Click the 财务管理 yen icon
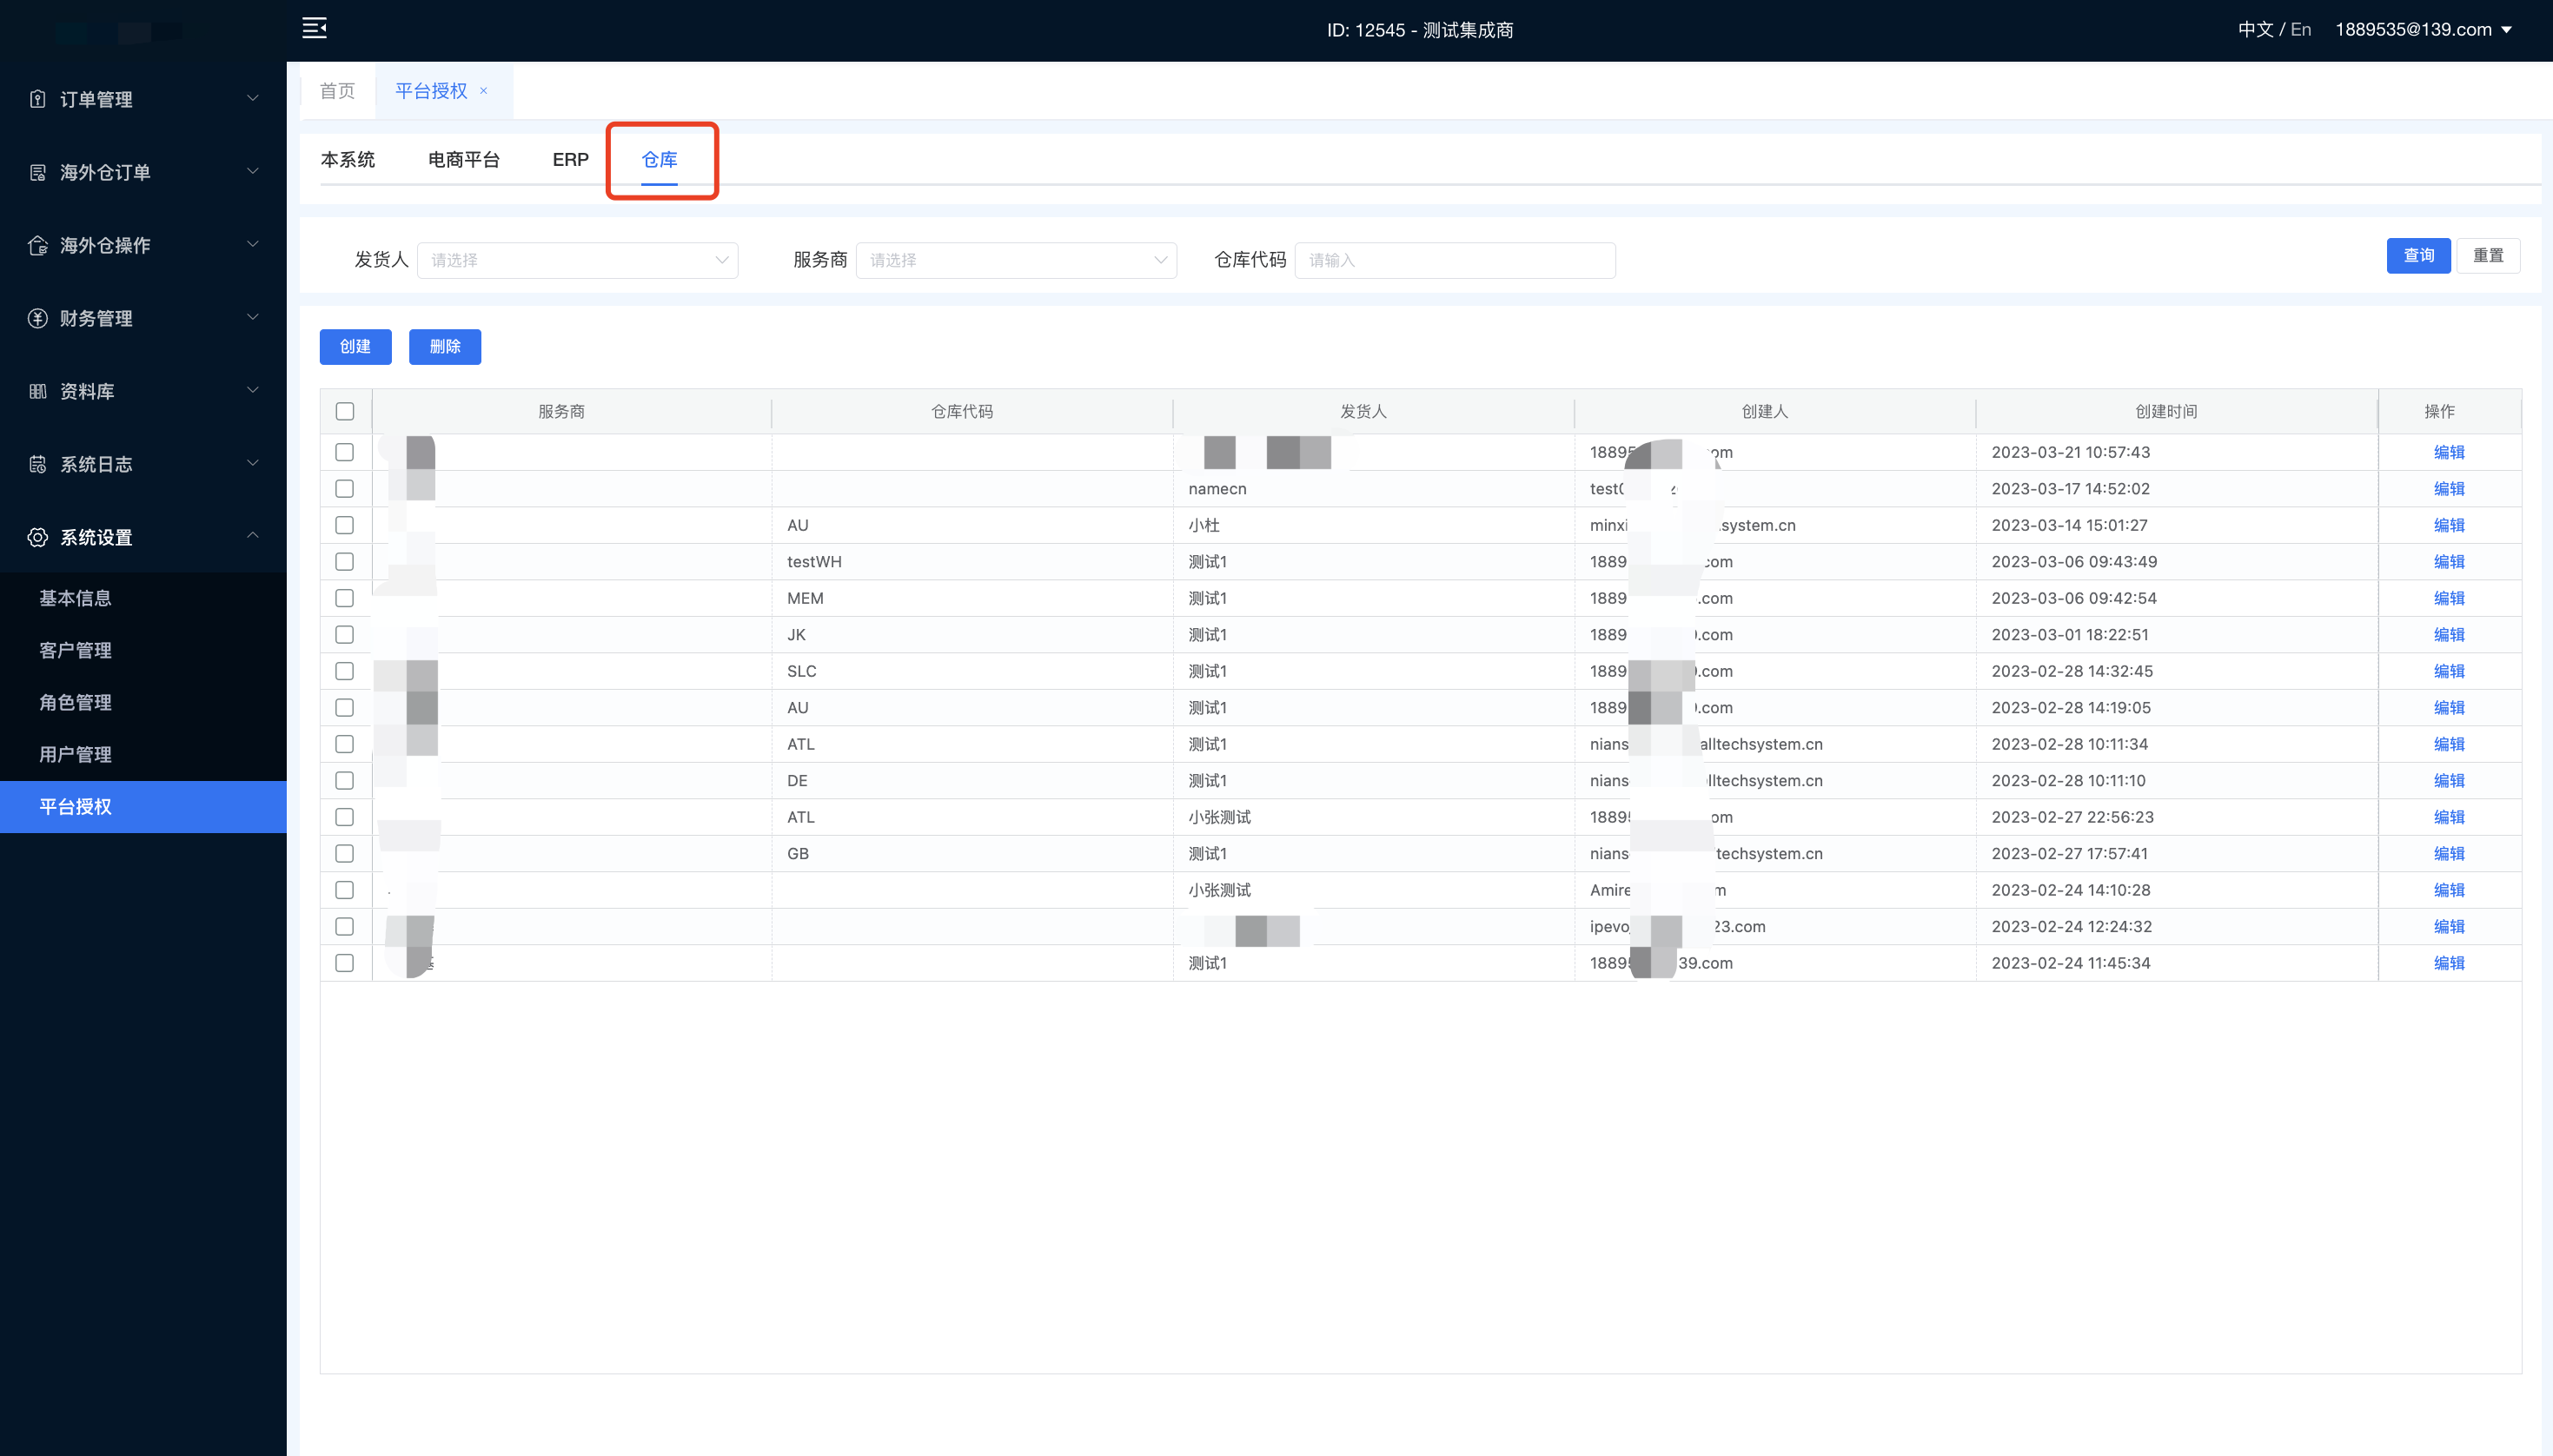 pos(38,318)
